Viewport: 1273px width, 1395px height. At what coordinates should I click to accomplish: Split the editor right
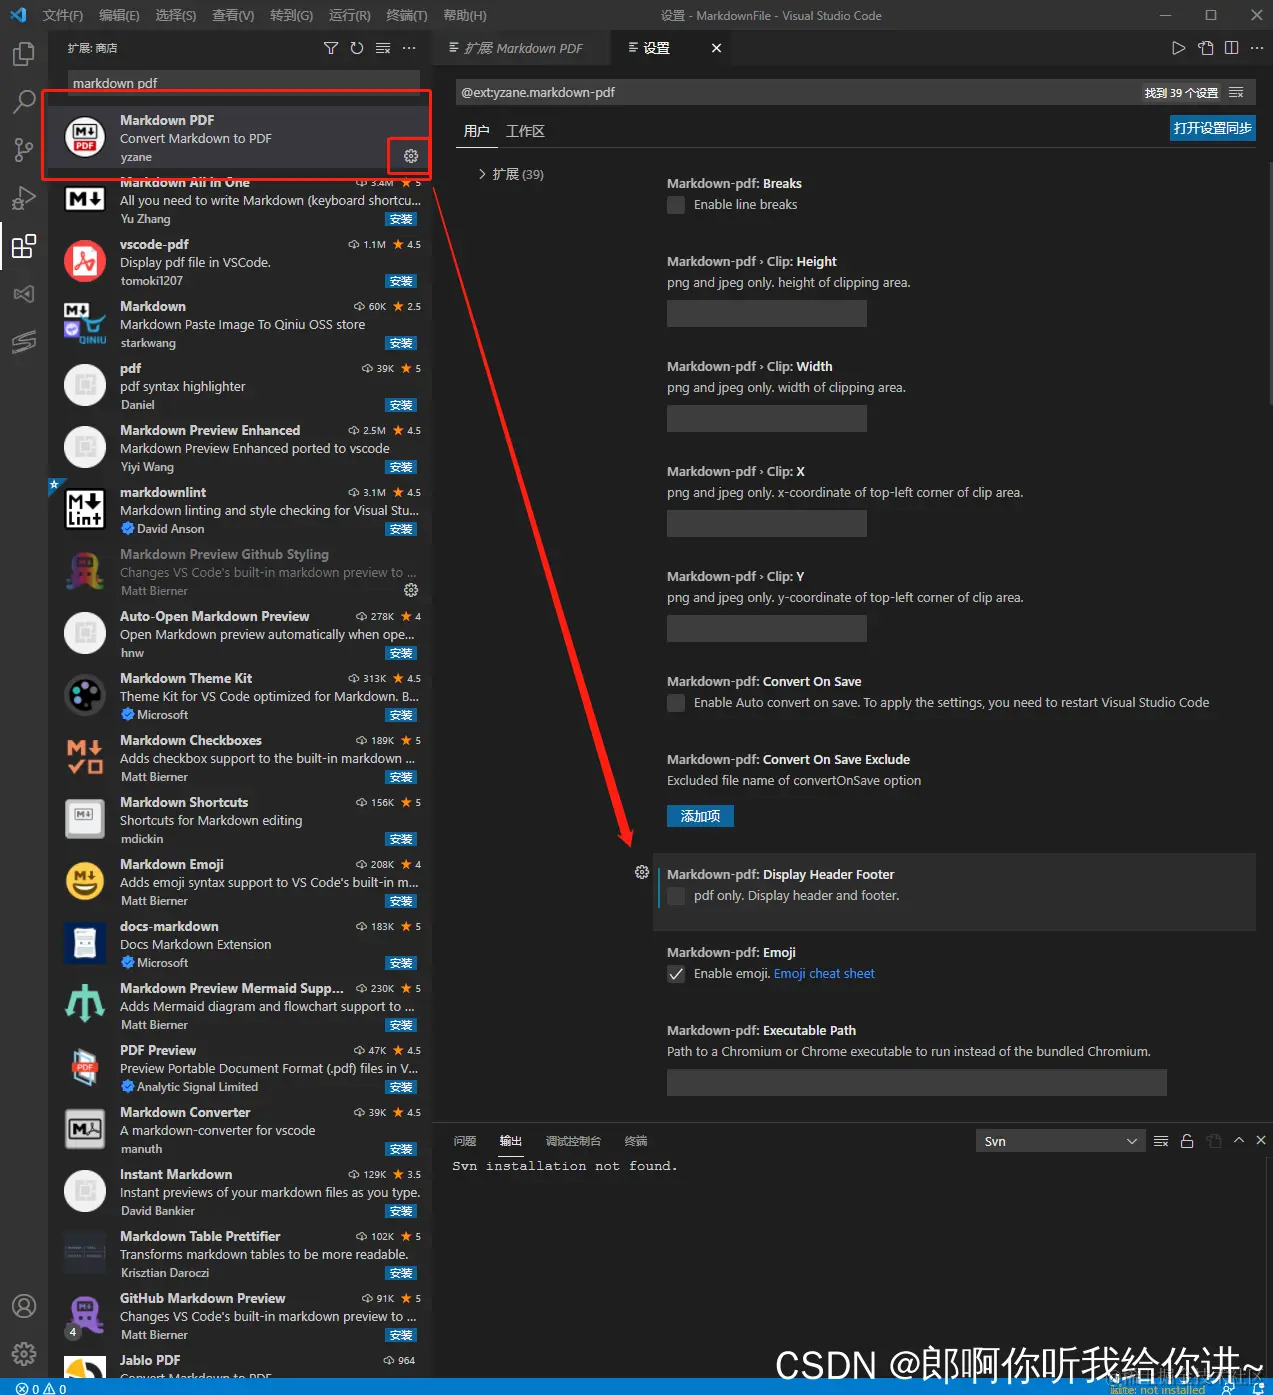(1232, 48)
